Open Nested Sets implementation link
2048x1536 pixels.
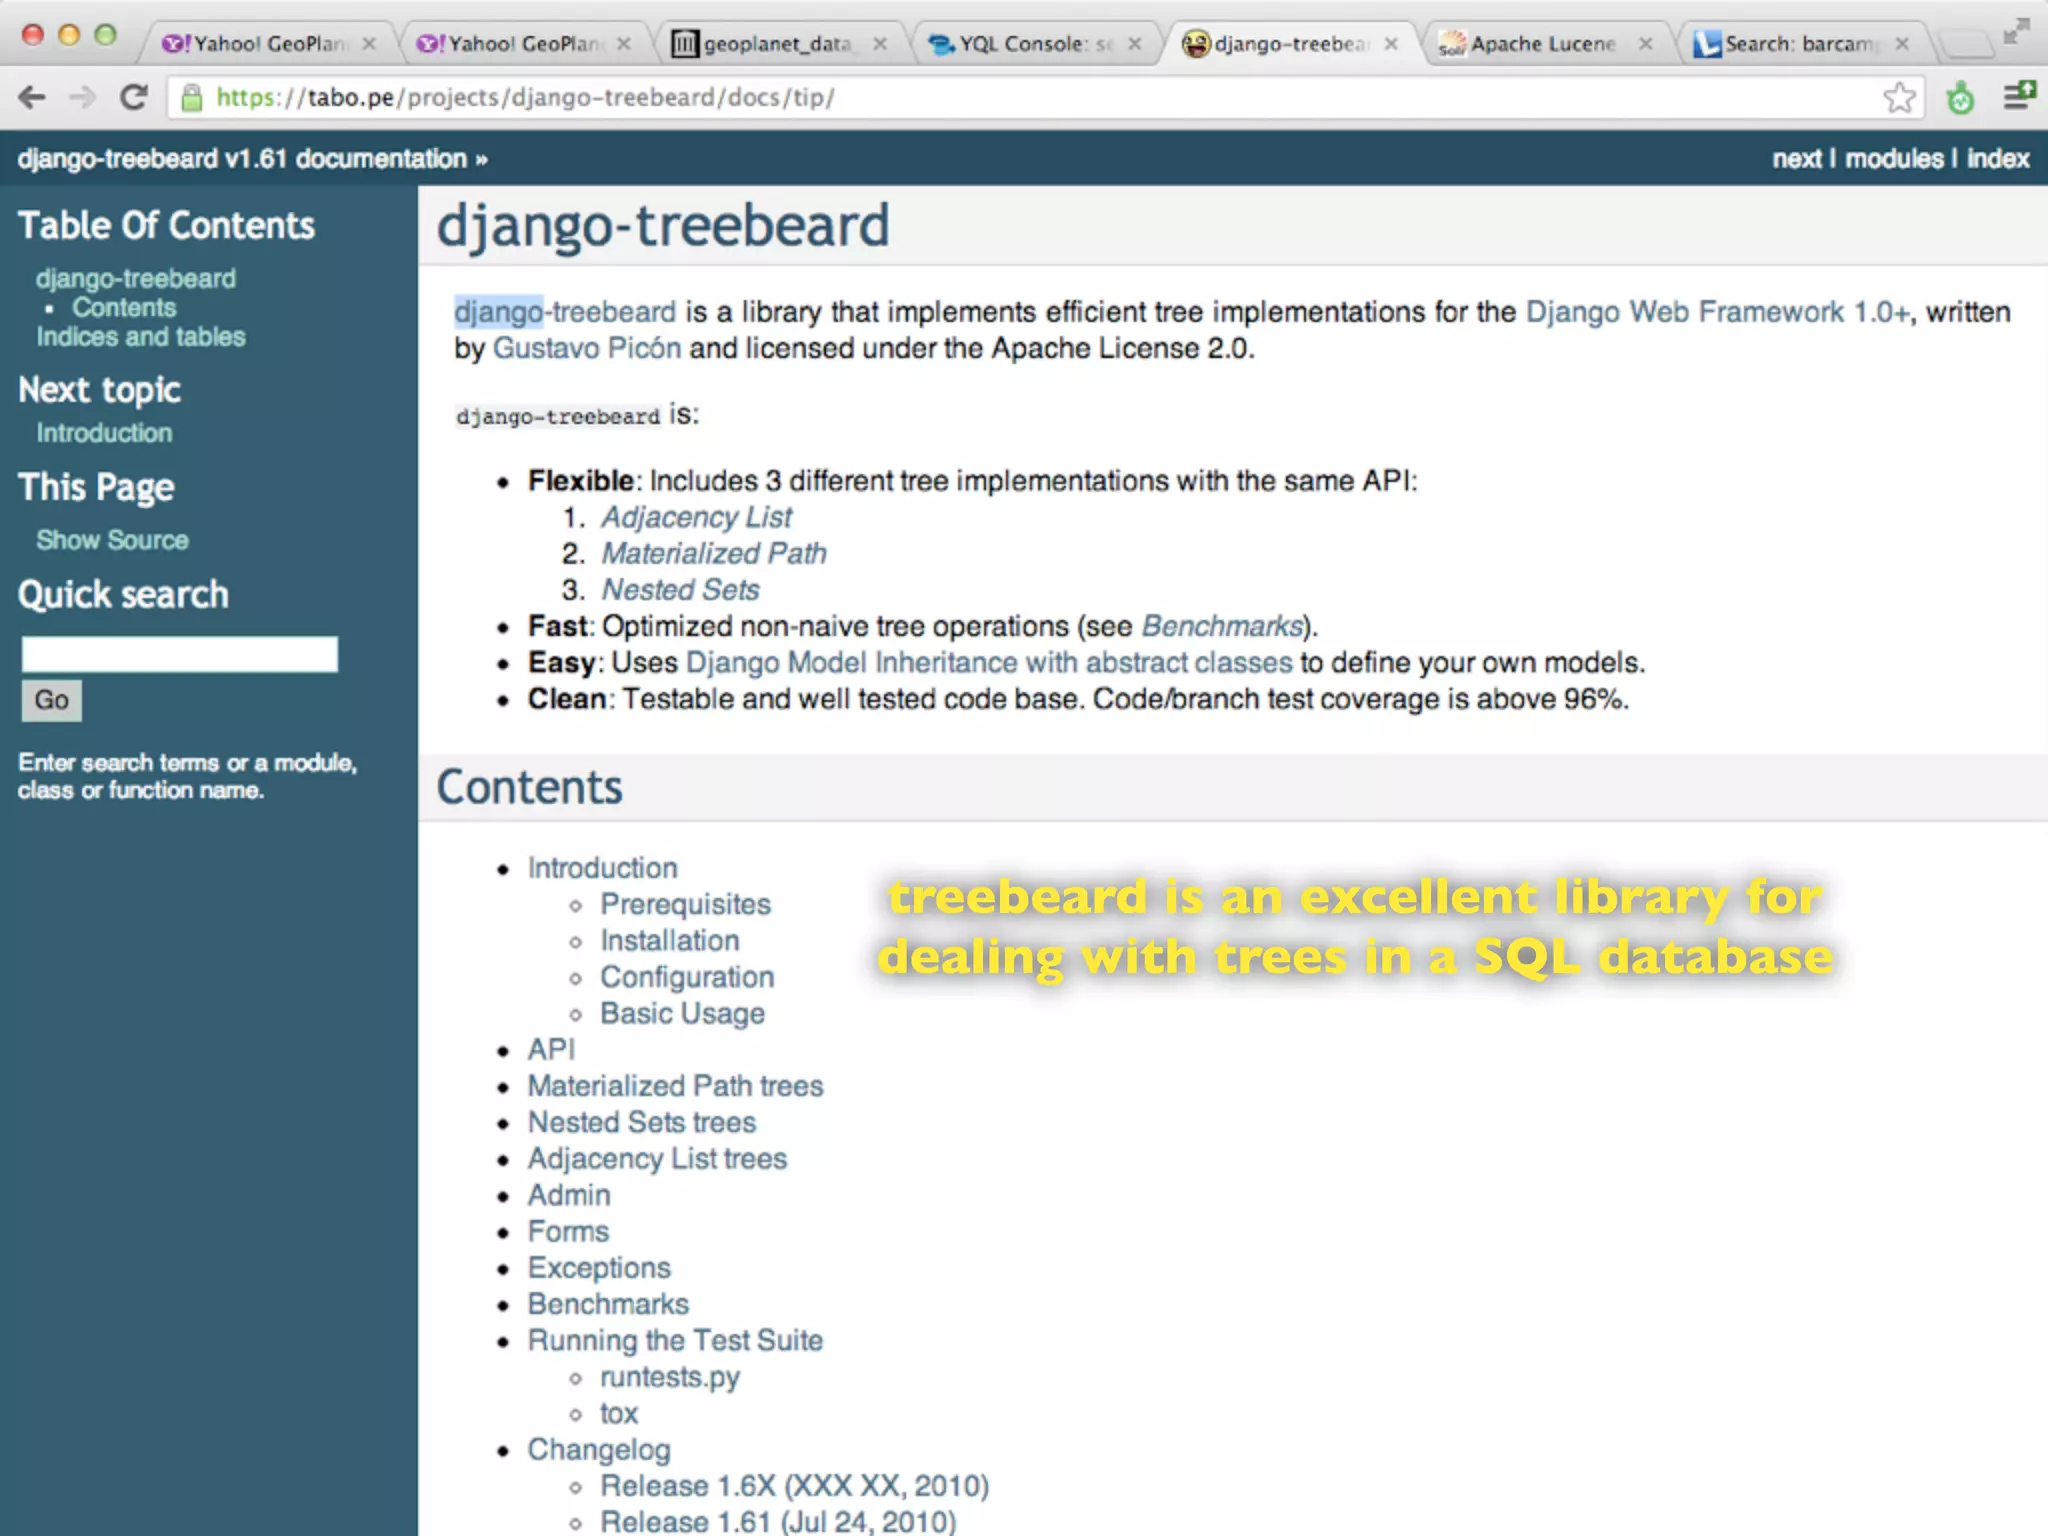click(x=680, y=590)
